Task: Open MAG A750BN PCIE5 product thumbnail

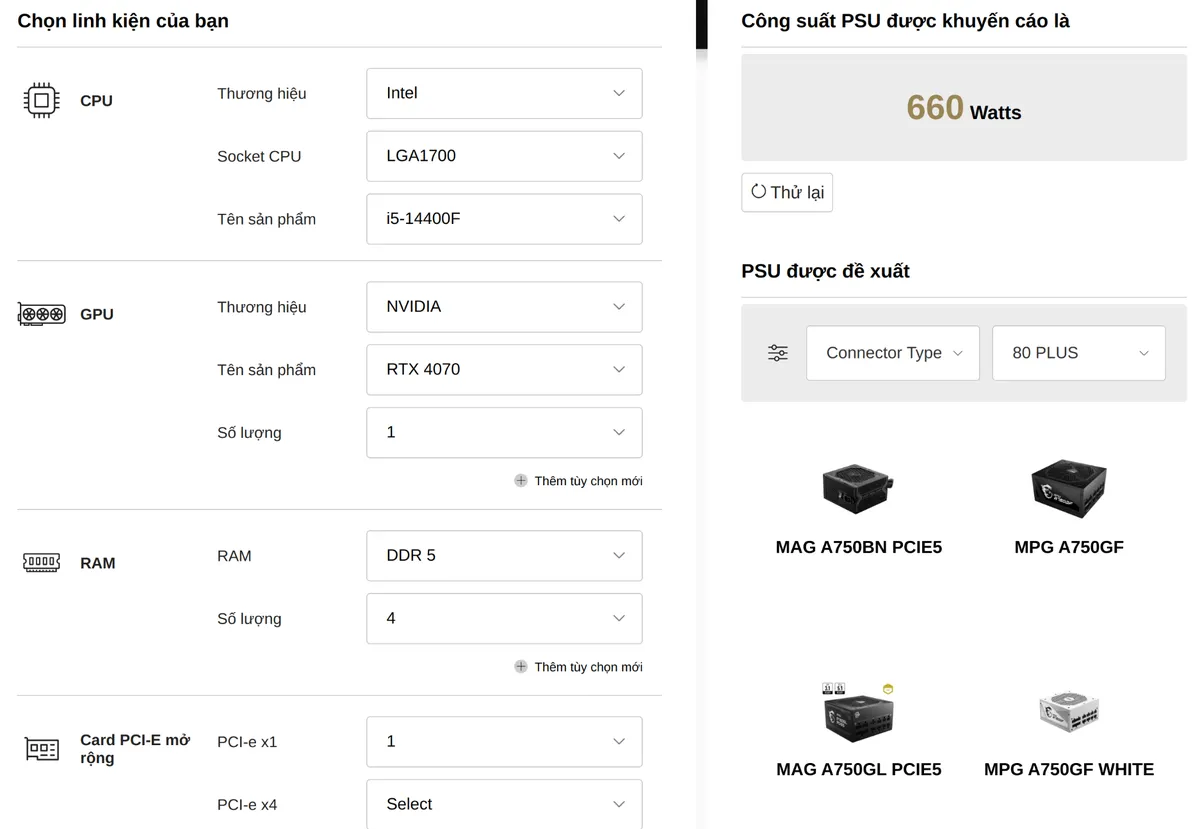Action: [858, 488]
